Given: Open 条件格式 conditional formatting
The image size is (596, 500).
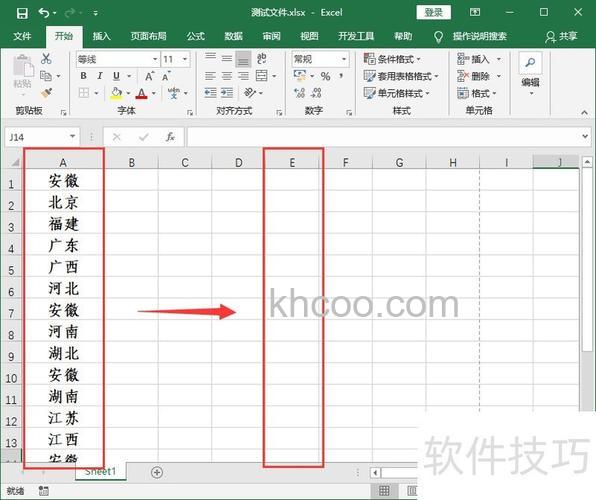Looking at the screenshot, I should 392,59.
